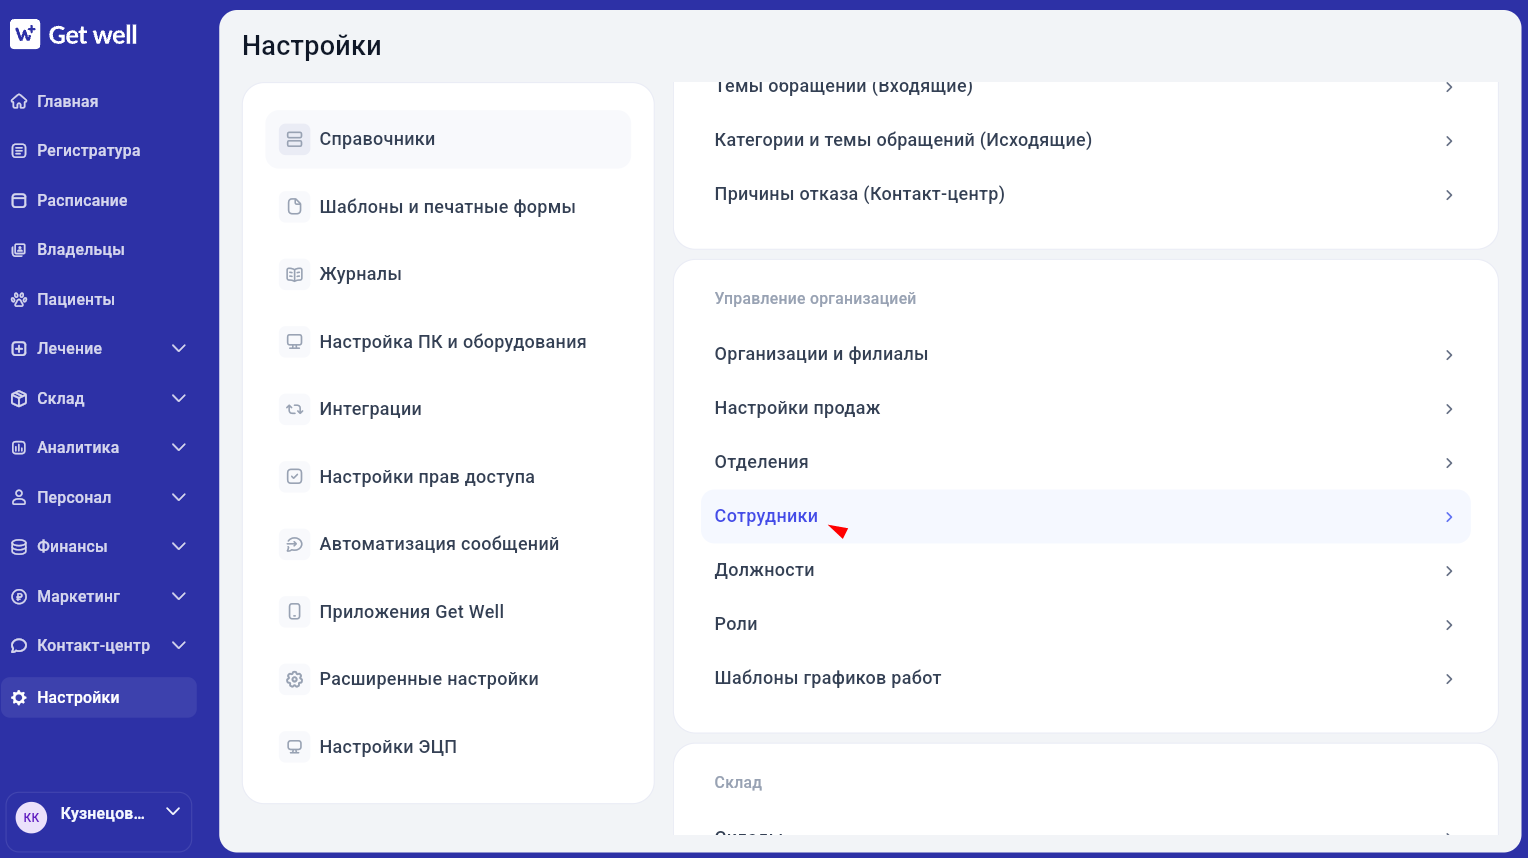Image resolution: width=1528 pixels, height=858 pixels.
Task: Open Организации и филиалы directory
Action: pyautogui.click(x=1086, y=354)
